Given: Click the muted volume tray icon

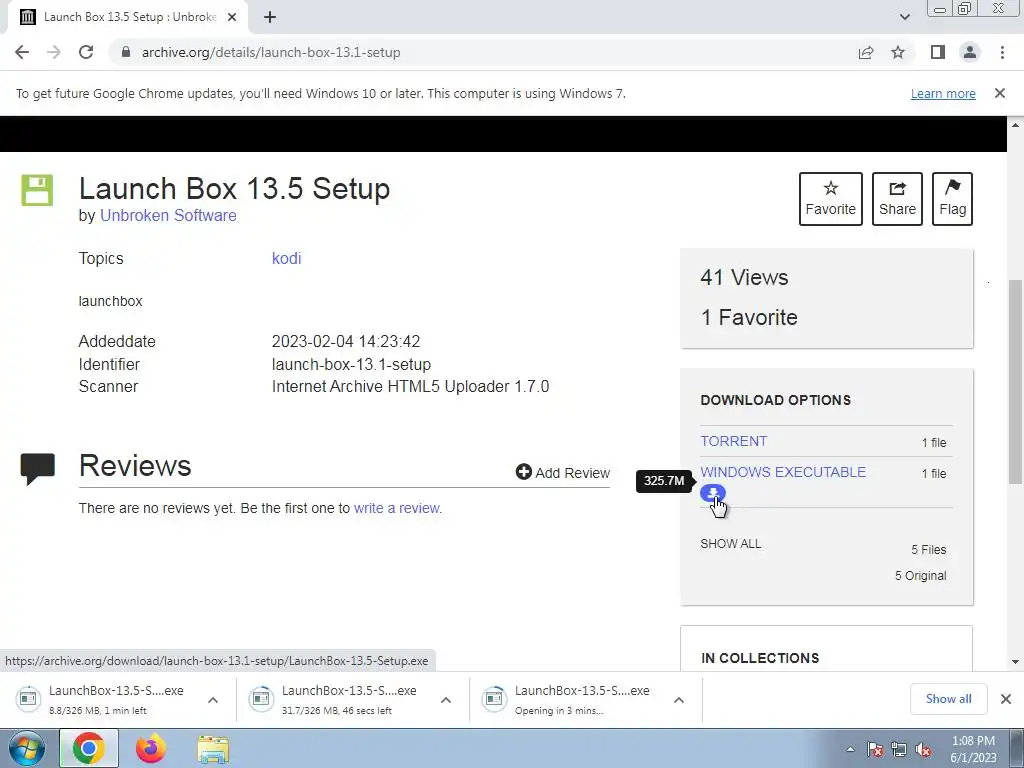Looking at the screenshot, I should tap(923, 749).
